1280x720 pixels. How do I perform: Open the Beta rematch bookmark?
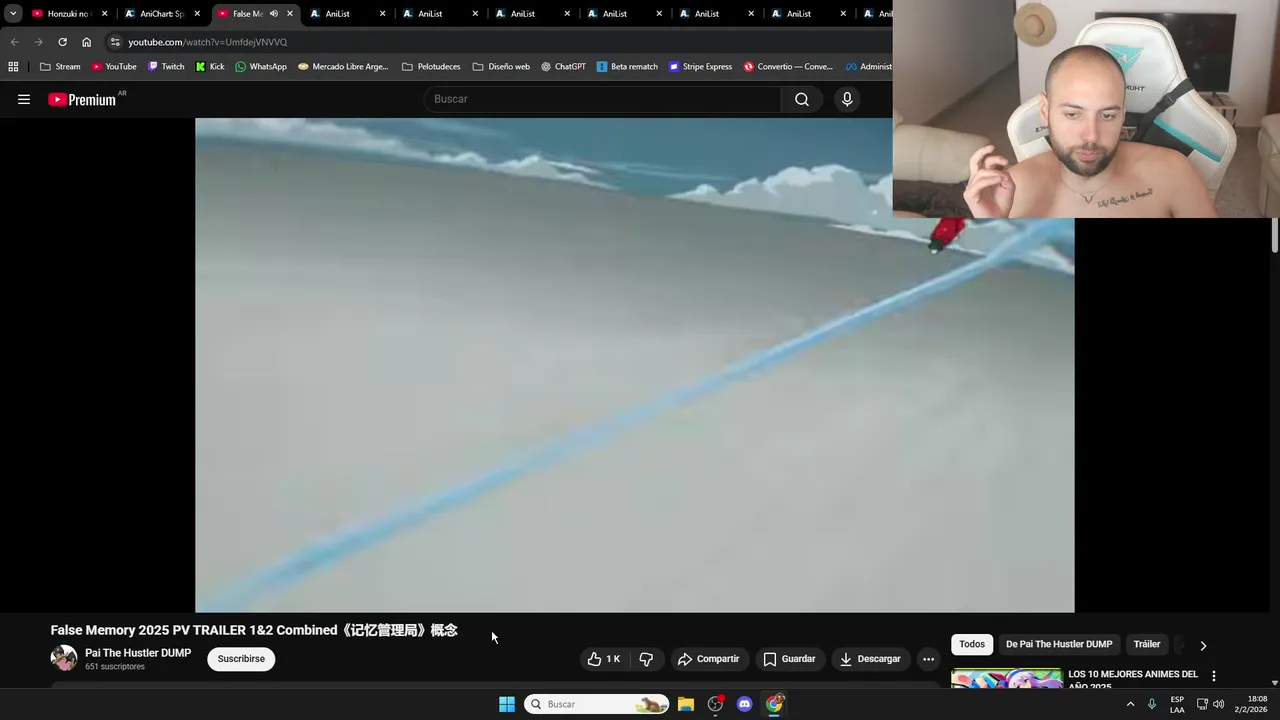coord(627,67)
